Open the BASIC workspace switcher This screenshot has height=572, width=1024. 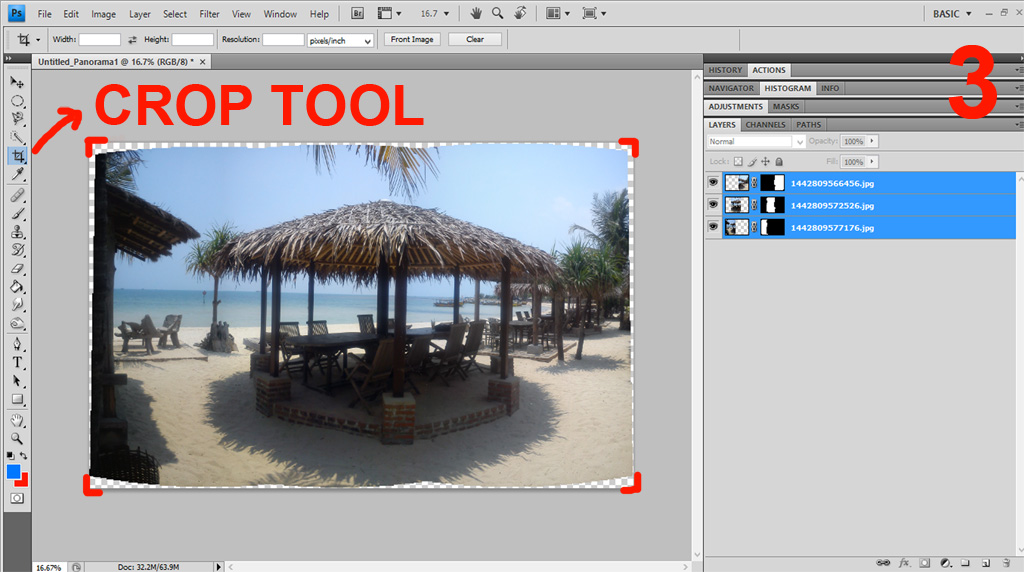click(x=952, y=14)
